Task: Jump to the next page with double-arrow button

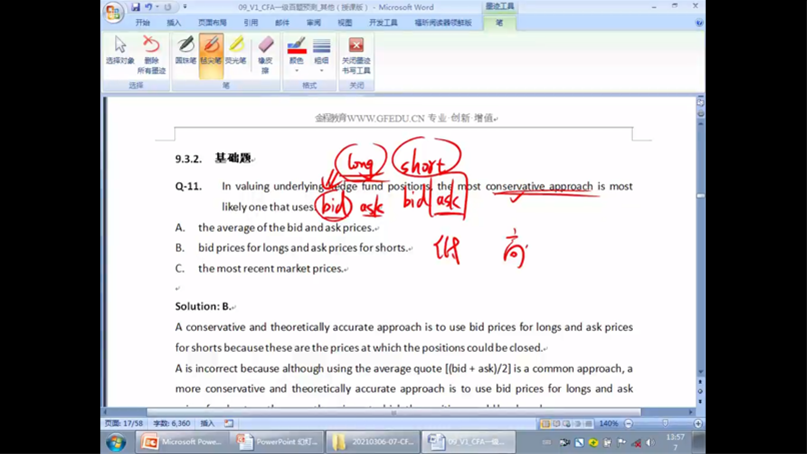Action: tap(700, 400)
